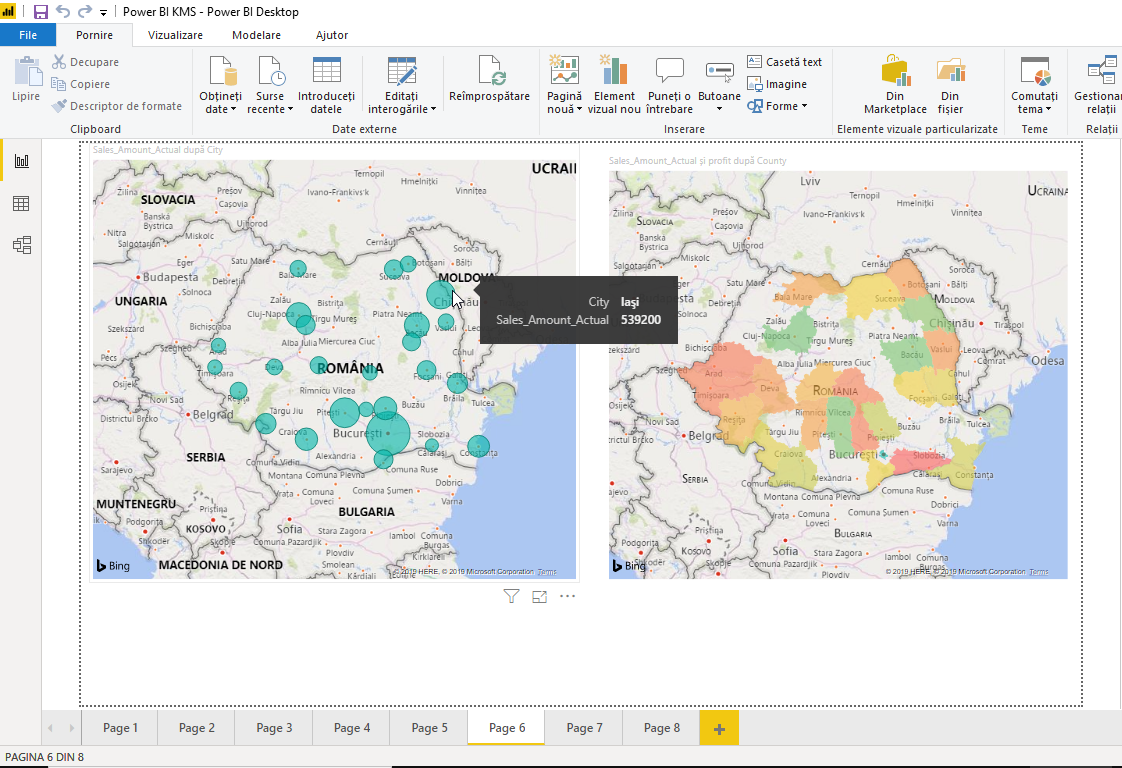Open focus mode for the selected map

(x=539, y=595)
